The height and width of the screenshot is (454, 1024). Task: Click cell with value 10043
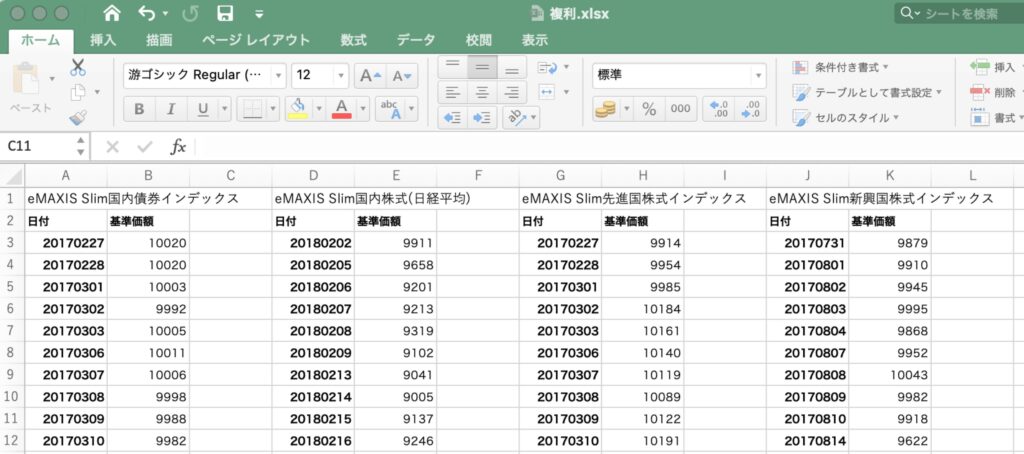[890, 375]
